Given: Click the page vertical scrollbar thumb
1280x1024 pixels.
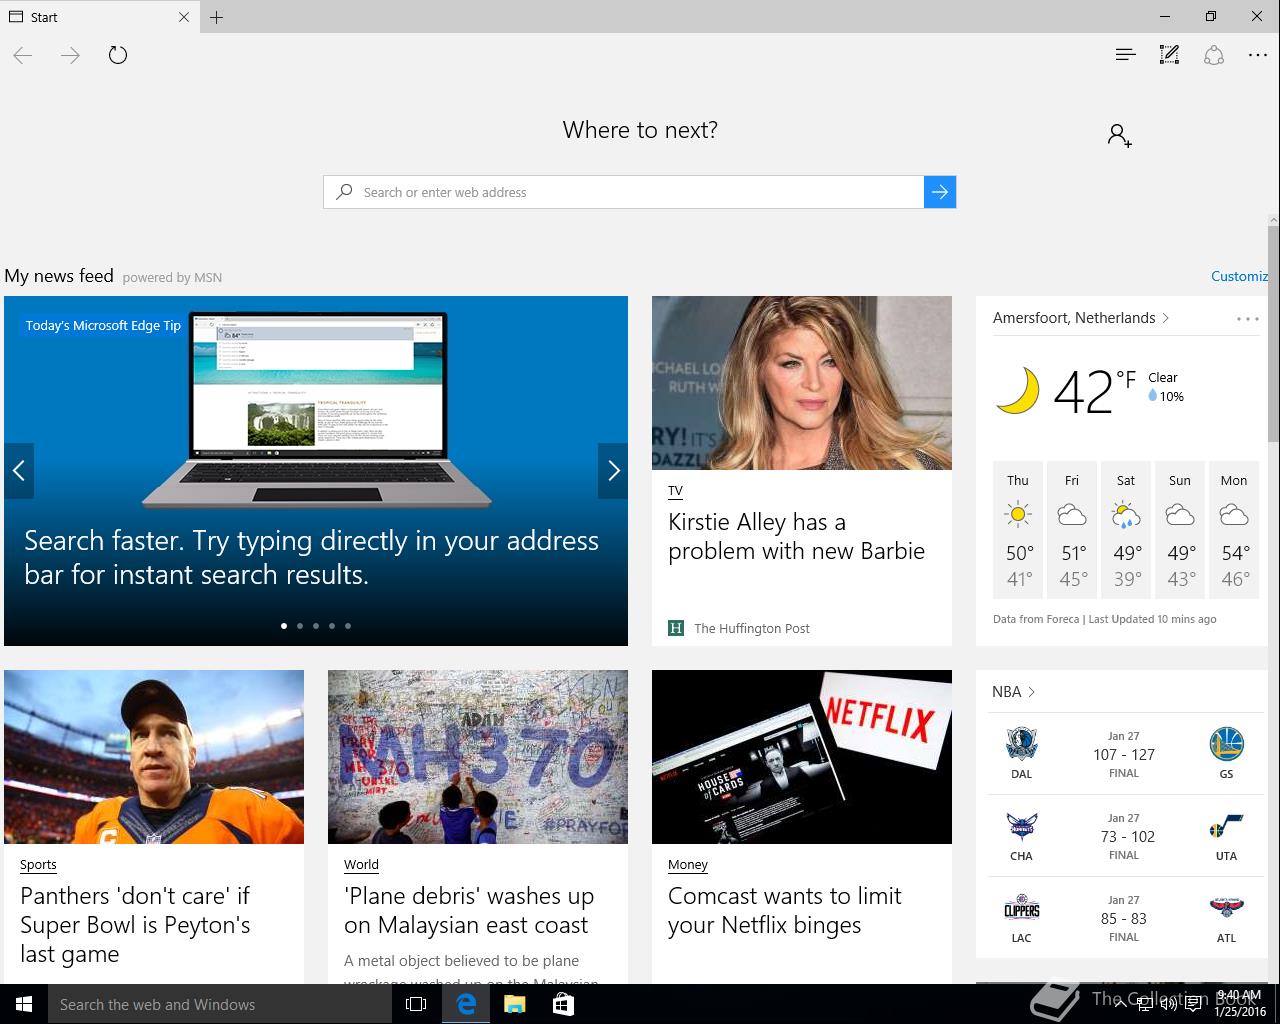Looking at the screenshot, I should point(1273,332).
